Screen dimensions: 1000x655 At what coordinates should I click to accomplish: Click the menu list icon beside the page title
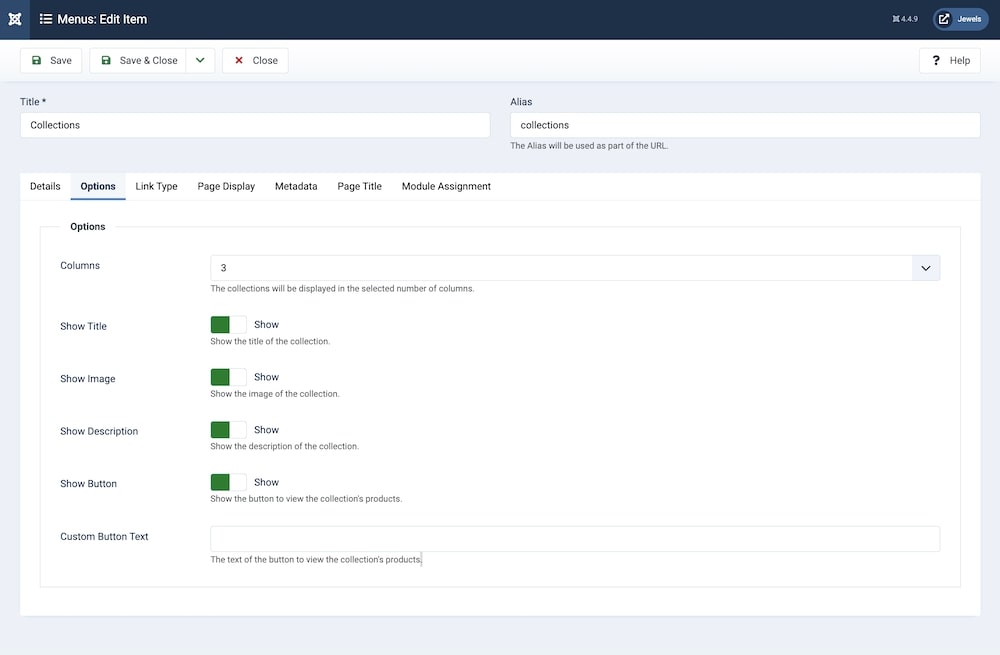coord(46,19)
